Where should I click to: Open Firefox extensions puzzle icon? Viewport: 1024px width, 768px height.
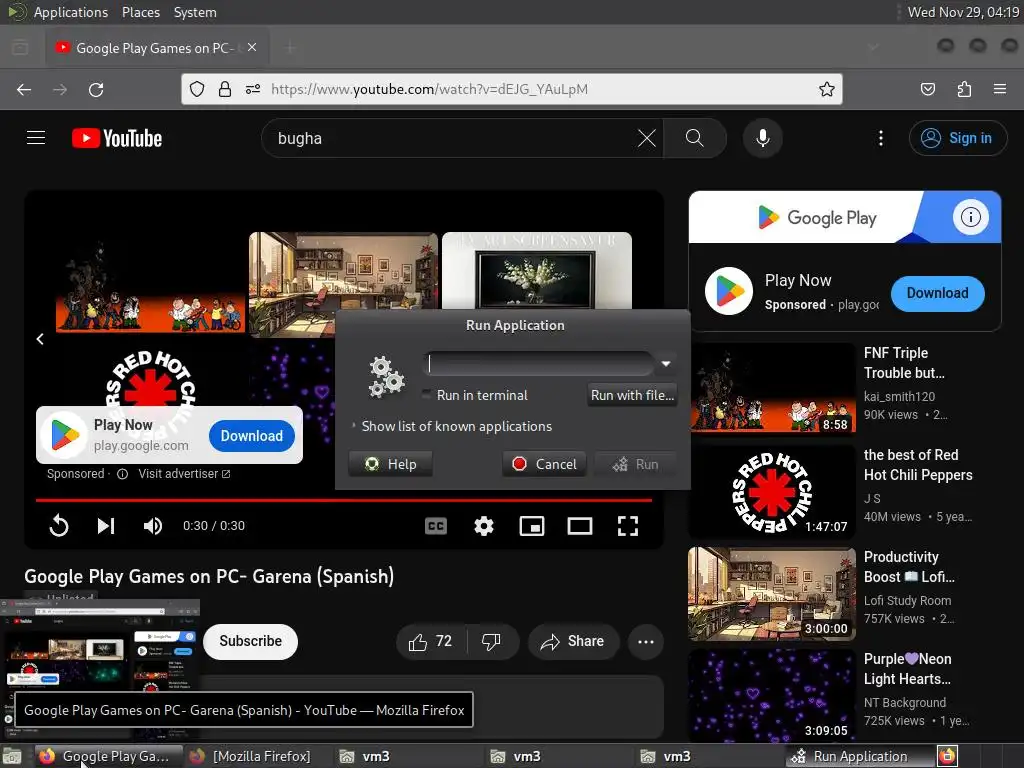click(964, 89)
